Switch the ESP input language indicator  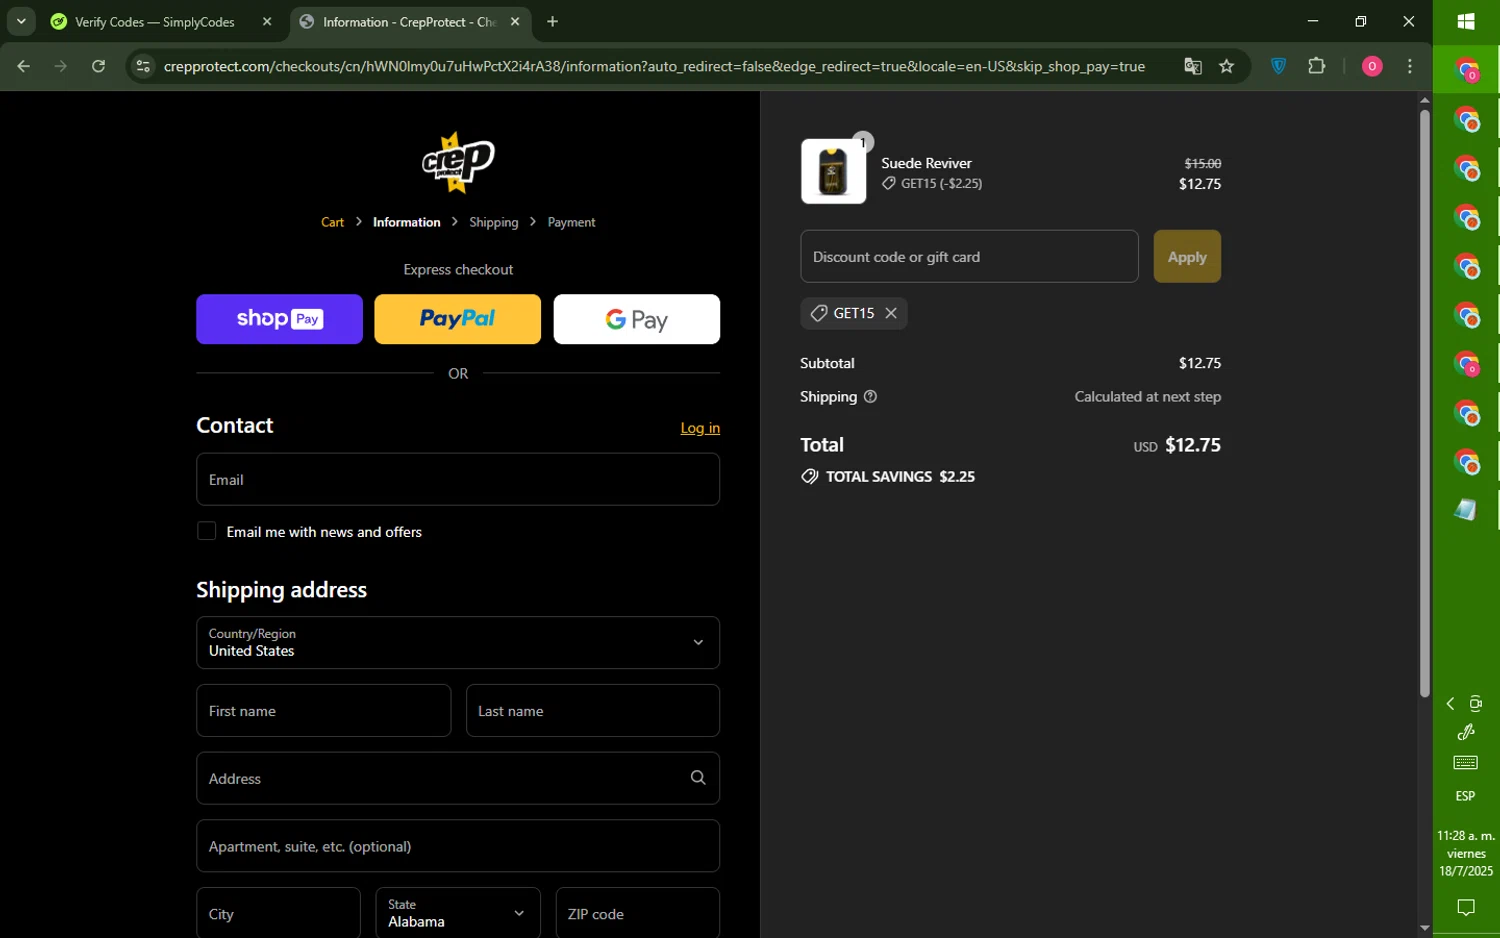1466,796
